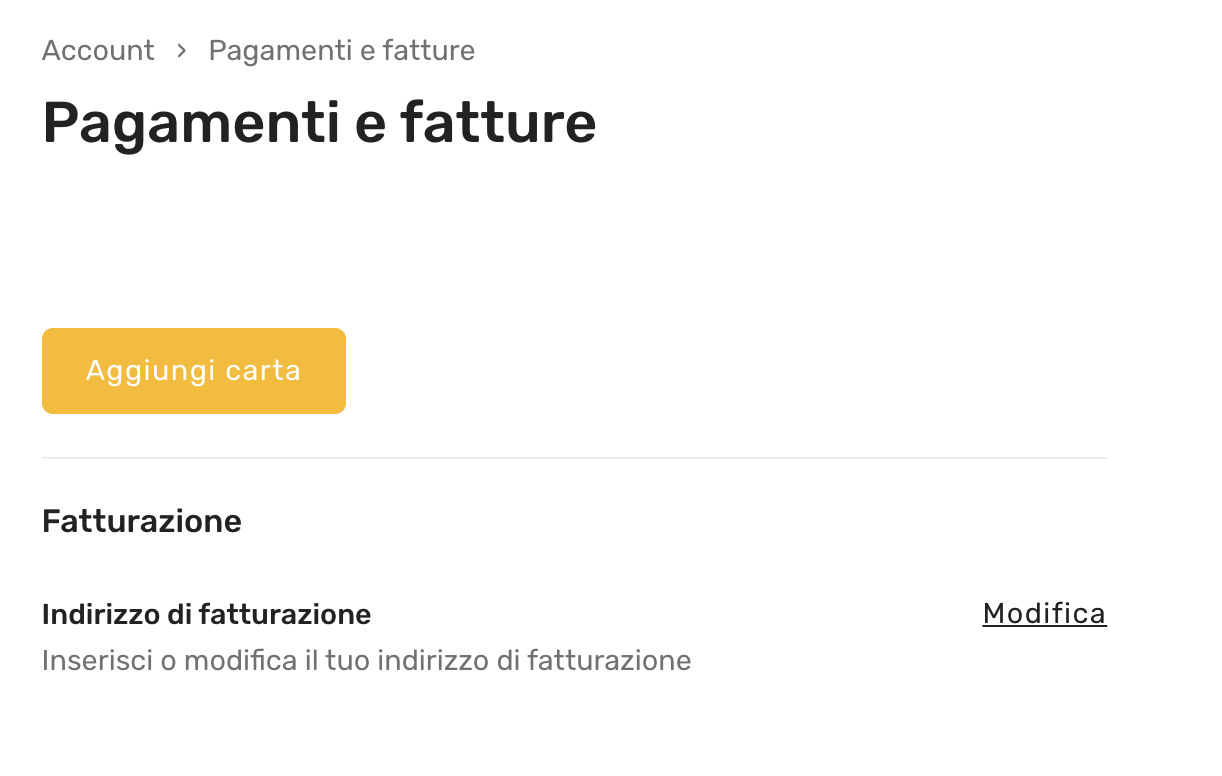Add a new payment card
This screenshot has width=1222, height=776.
tap(194, 371)
